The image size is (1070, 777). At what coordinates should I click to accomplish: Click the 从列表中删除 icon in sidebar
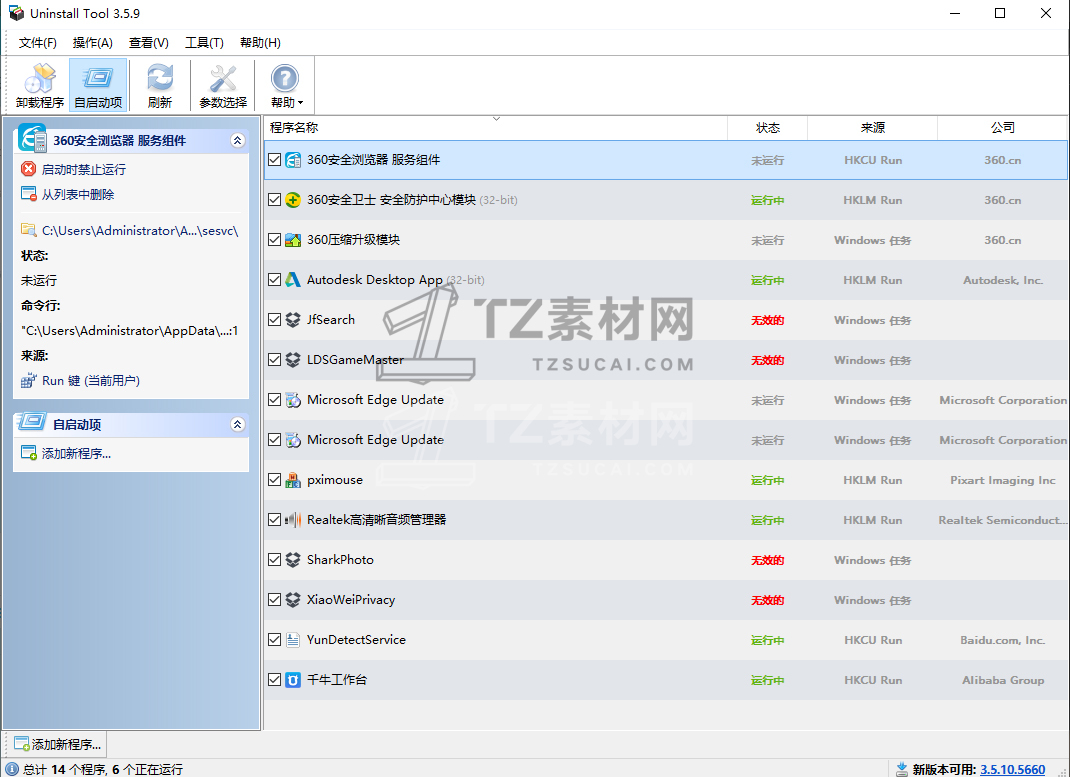(x=29, y=194)
